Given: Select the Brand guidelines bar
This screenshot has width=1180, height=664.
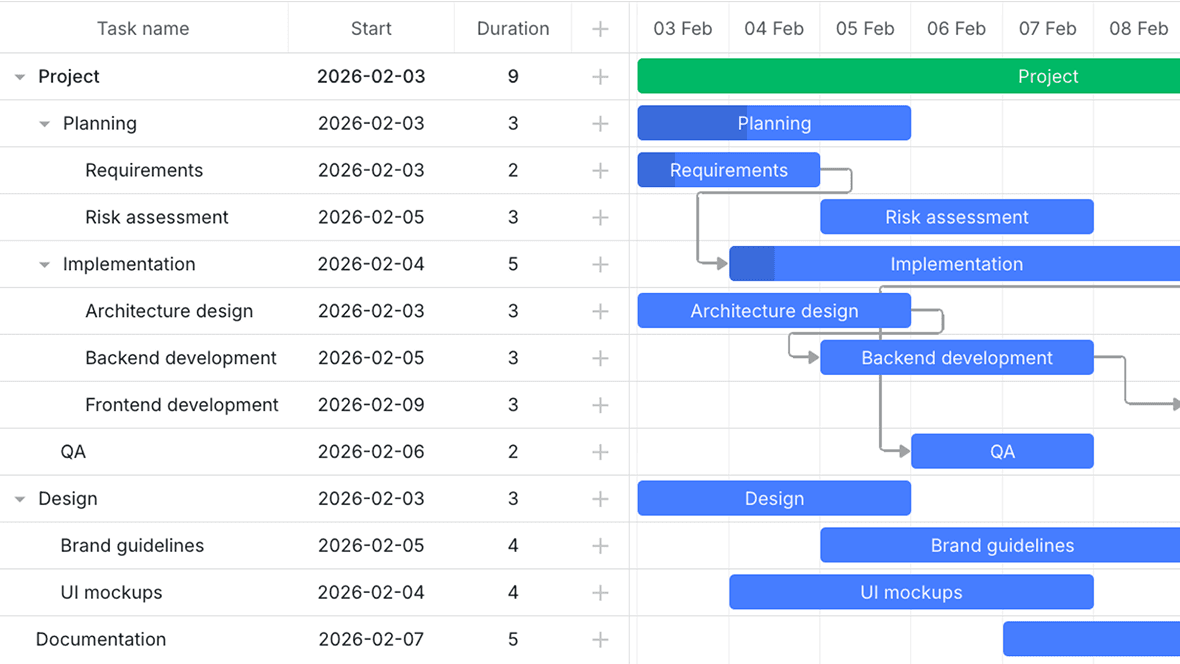Looking at the screenshot, I should tap(1000, 545).
